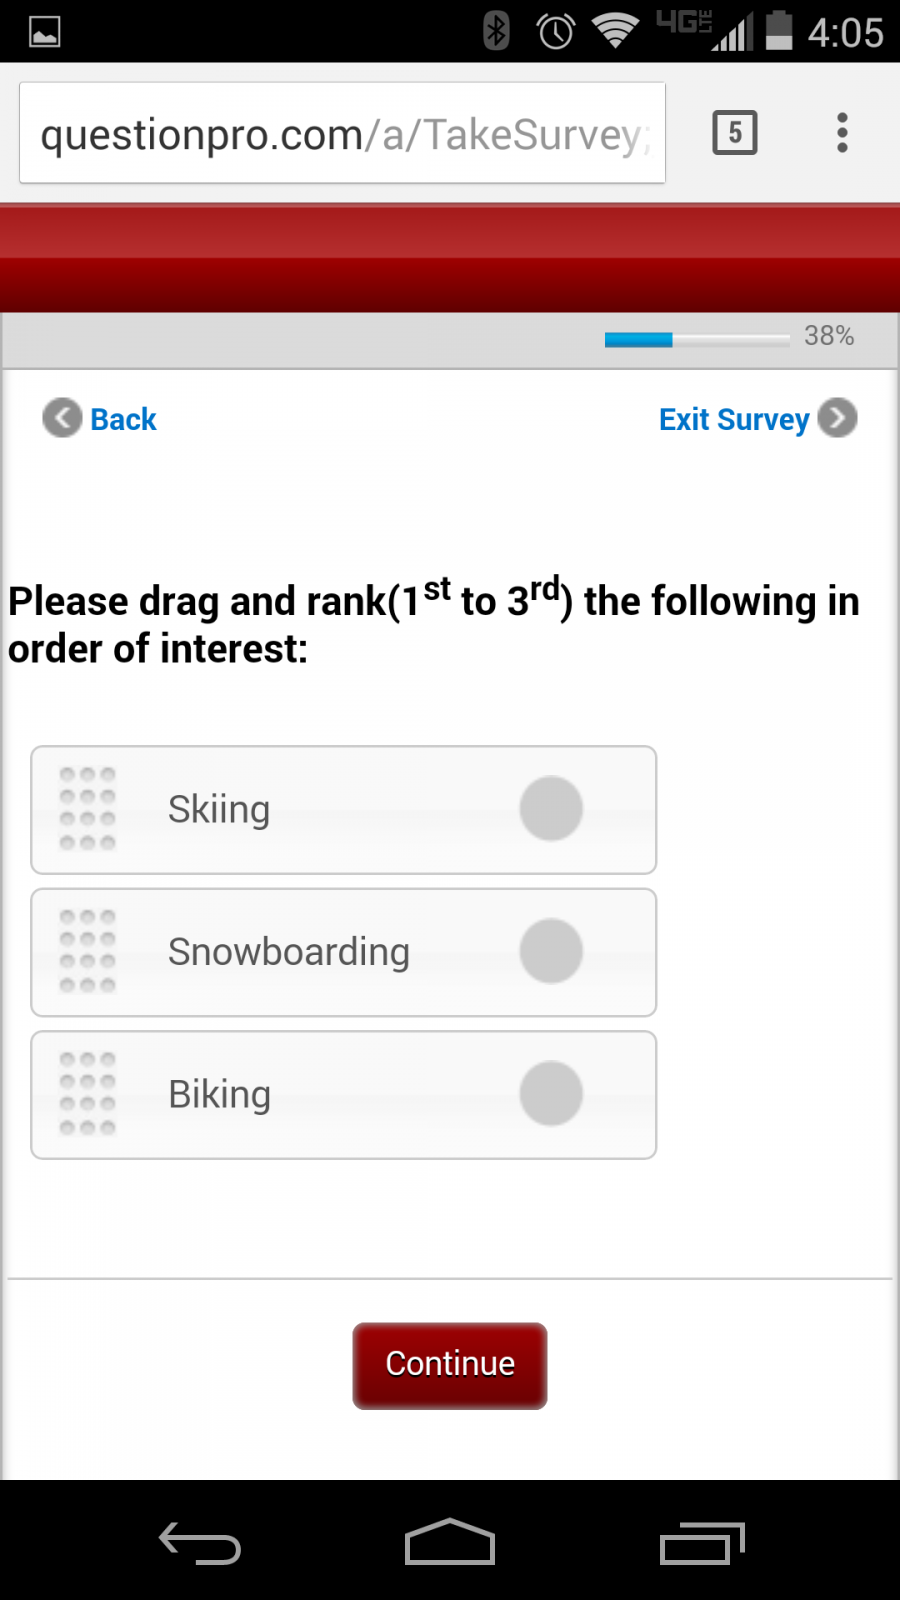Expand the Exit Survey chevron control
The image size is (900, 1600).
tap(837, 418)
